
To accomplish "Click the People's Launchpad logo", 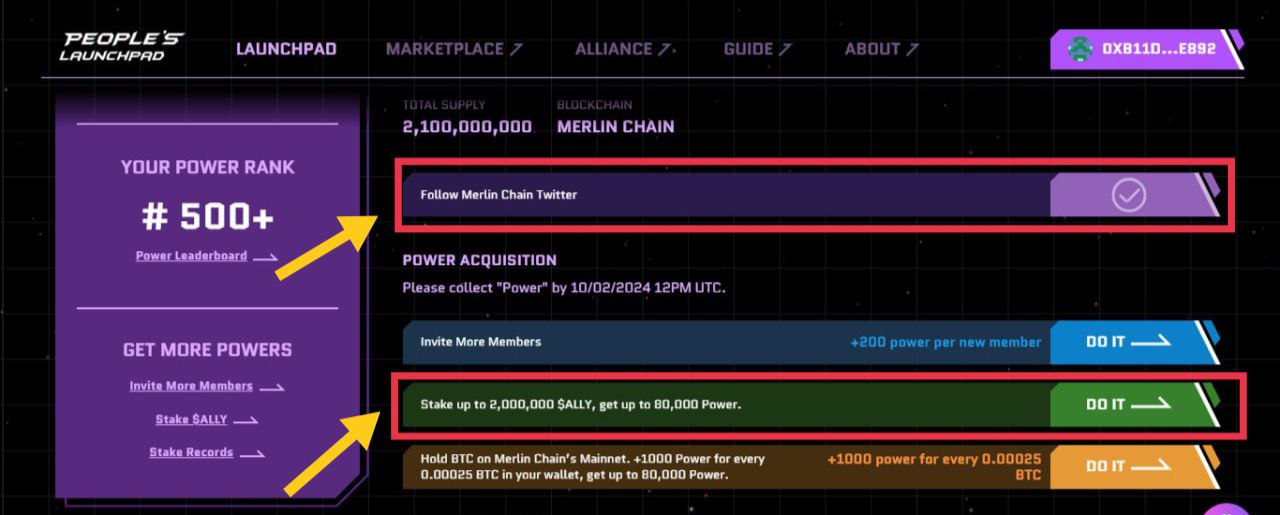I will coord(121,47).
